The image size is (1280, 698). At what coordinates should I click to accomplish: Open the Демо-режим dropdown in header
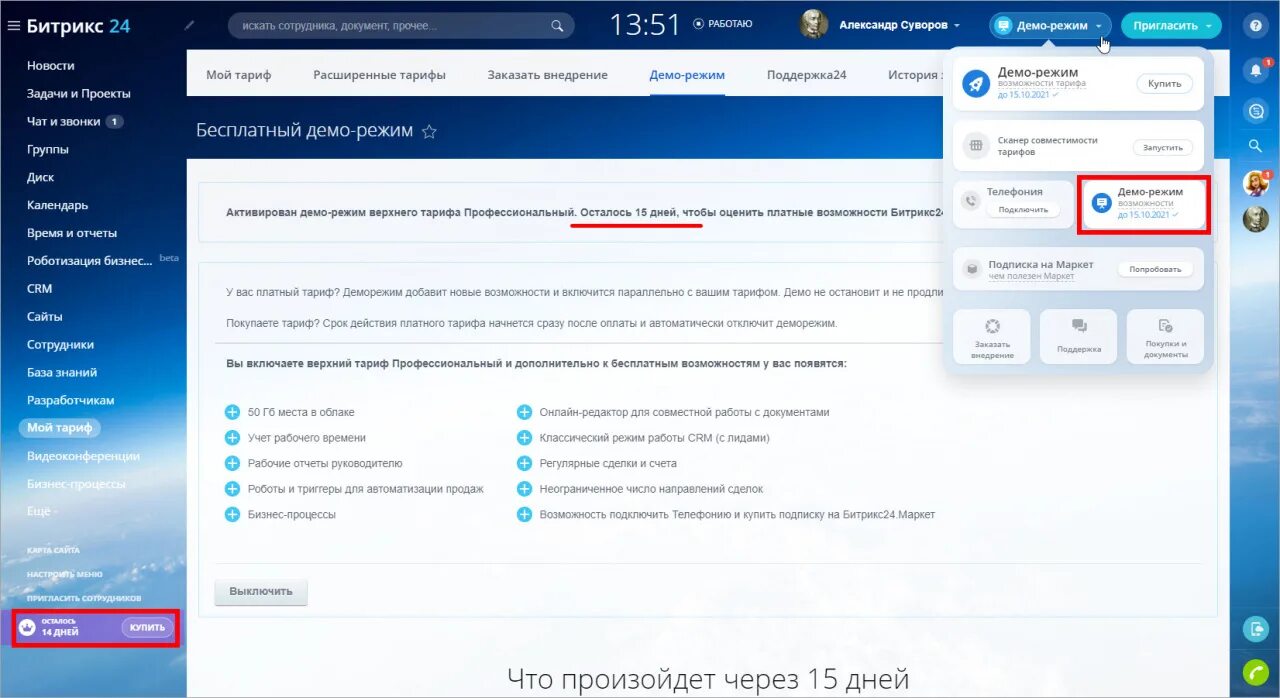pos(1050,26)
